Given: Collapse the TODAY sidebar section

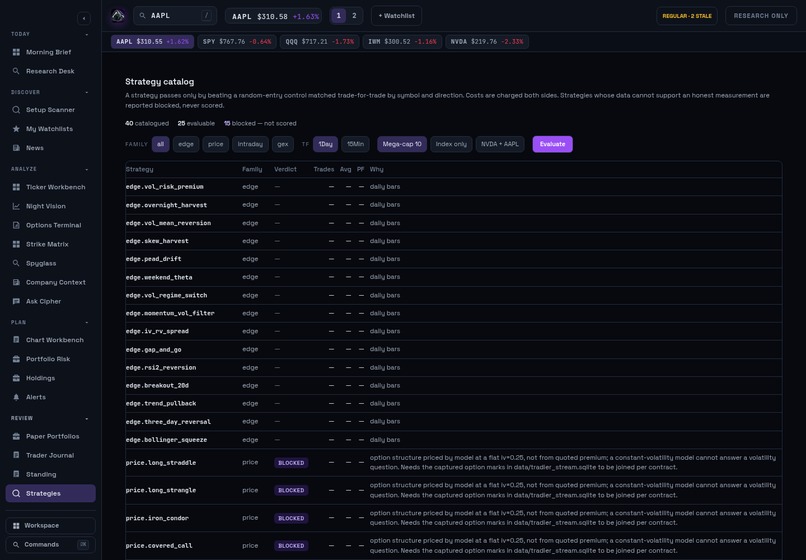Looking at the screenshot, I should [86, 34].
